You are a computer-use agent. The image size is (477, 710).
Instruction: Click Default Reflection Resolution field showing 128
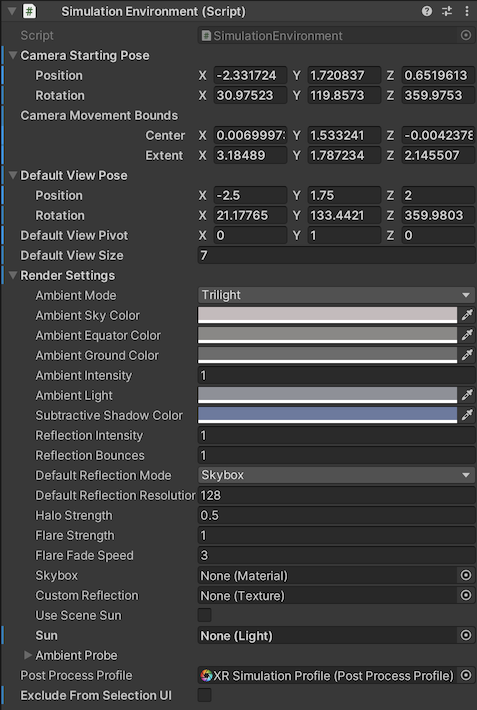[x=336, y=495]
